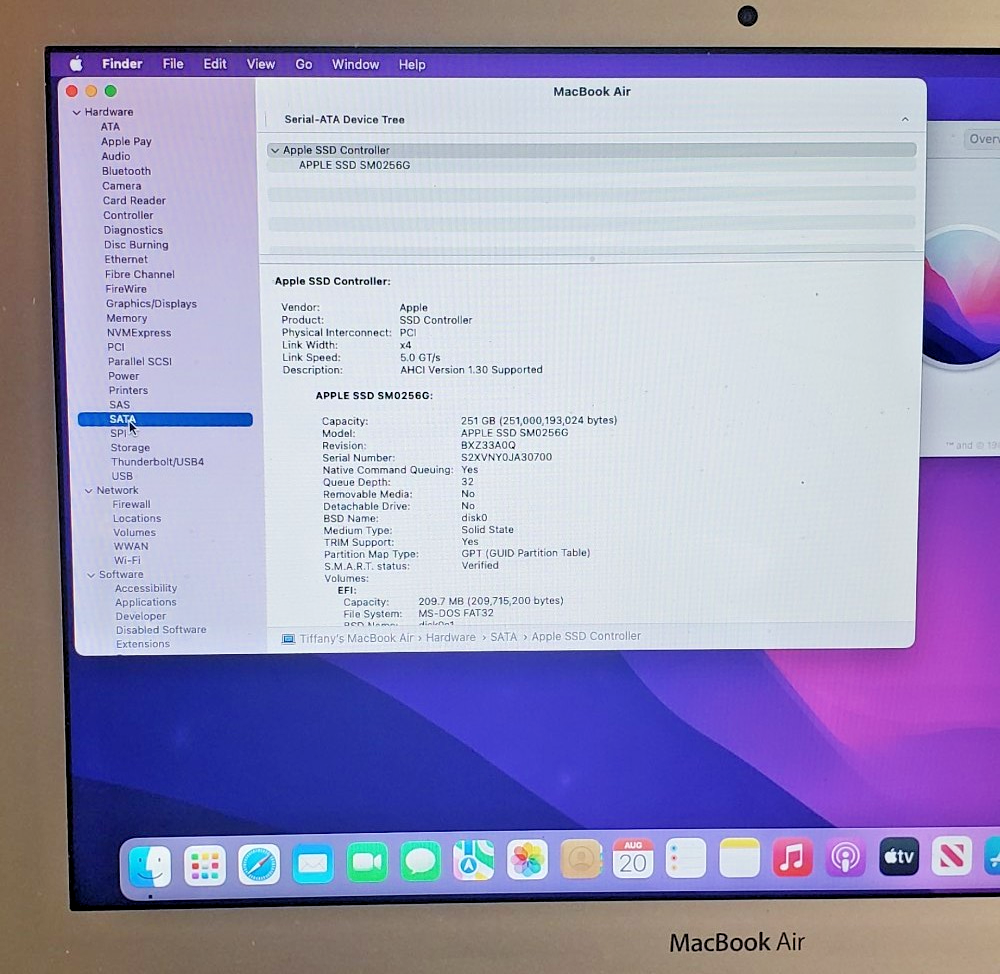
Task: Open the Apple menu
Action: coord(76,64)
